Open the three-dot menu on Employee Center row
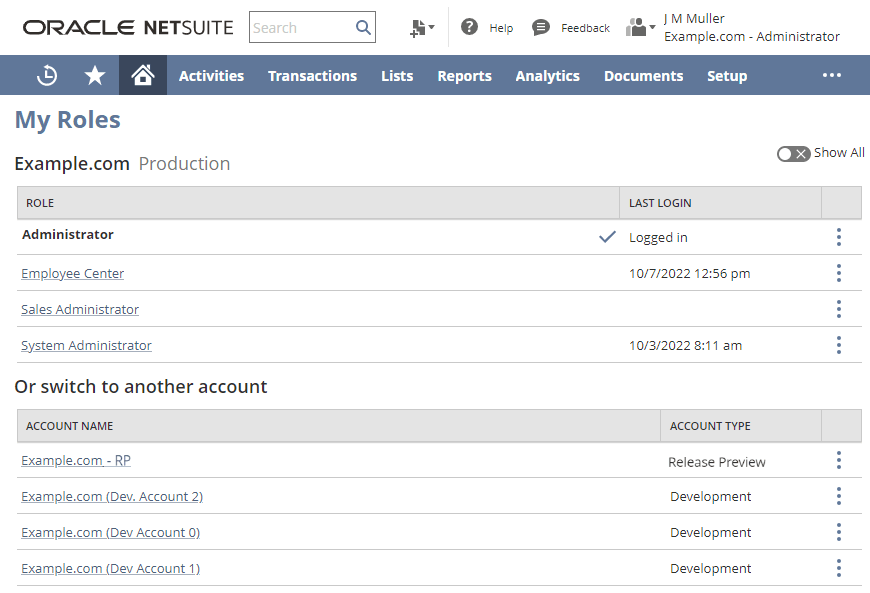 point(838,273)
